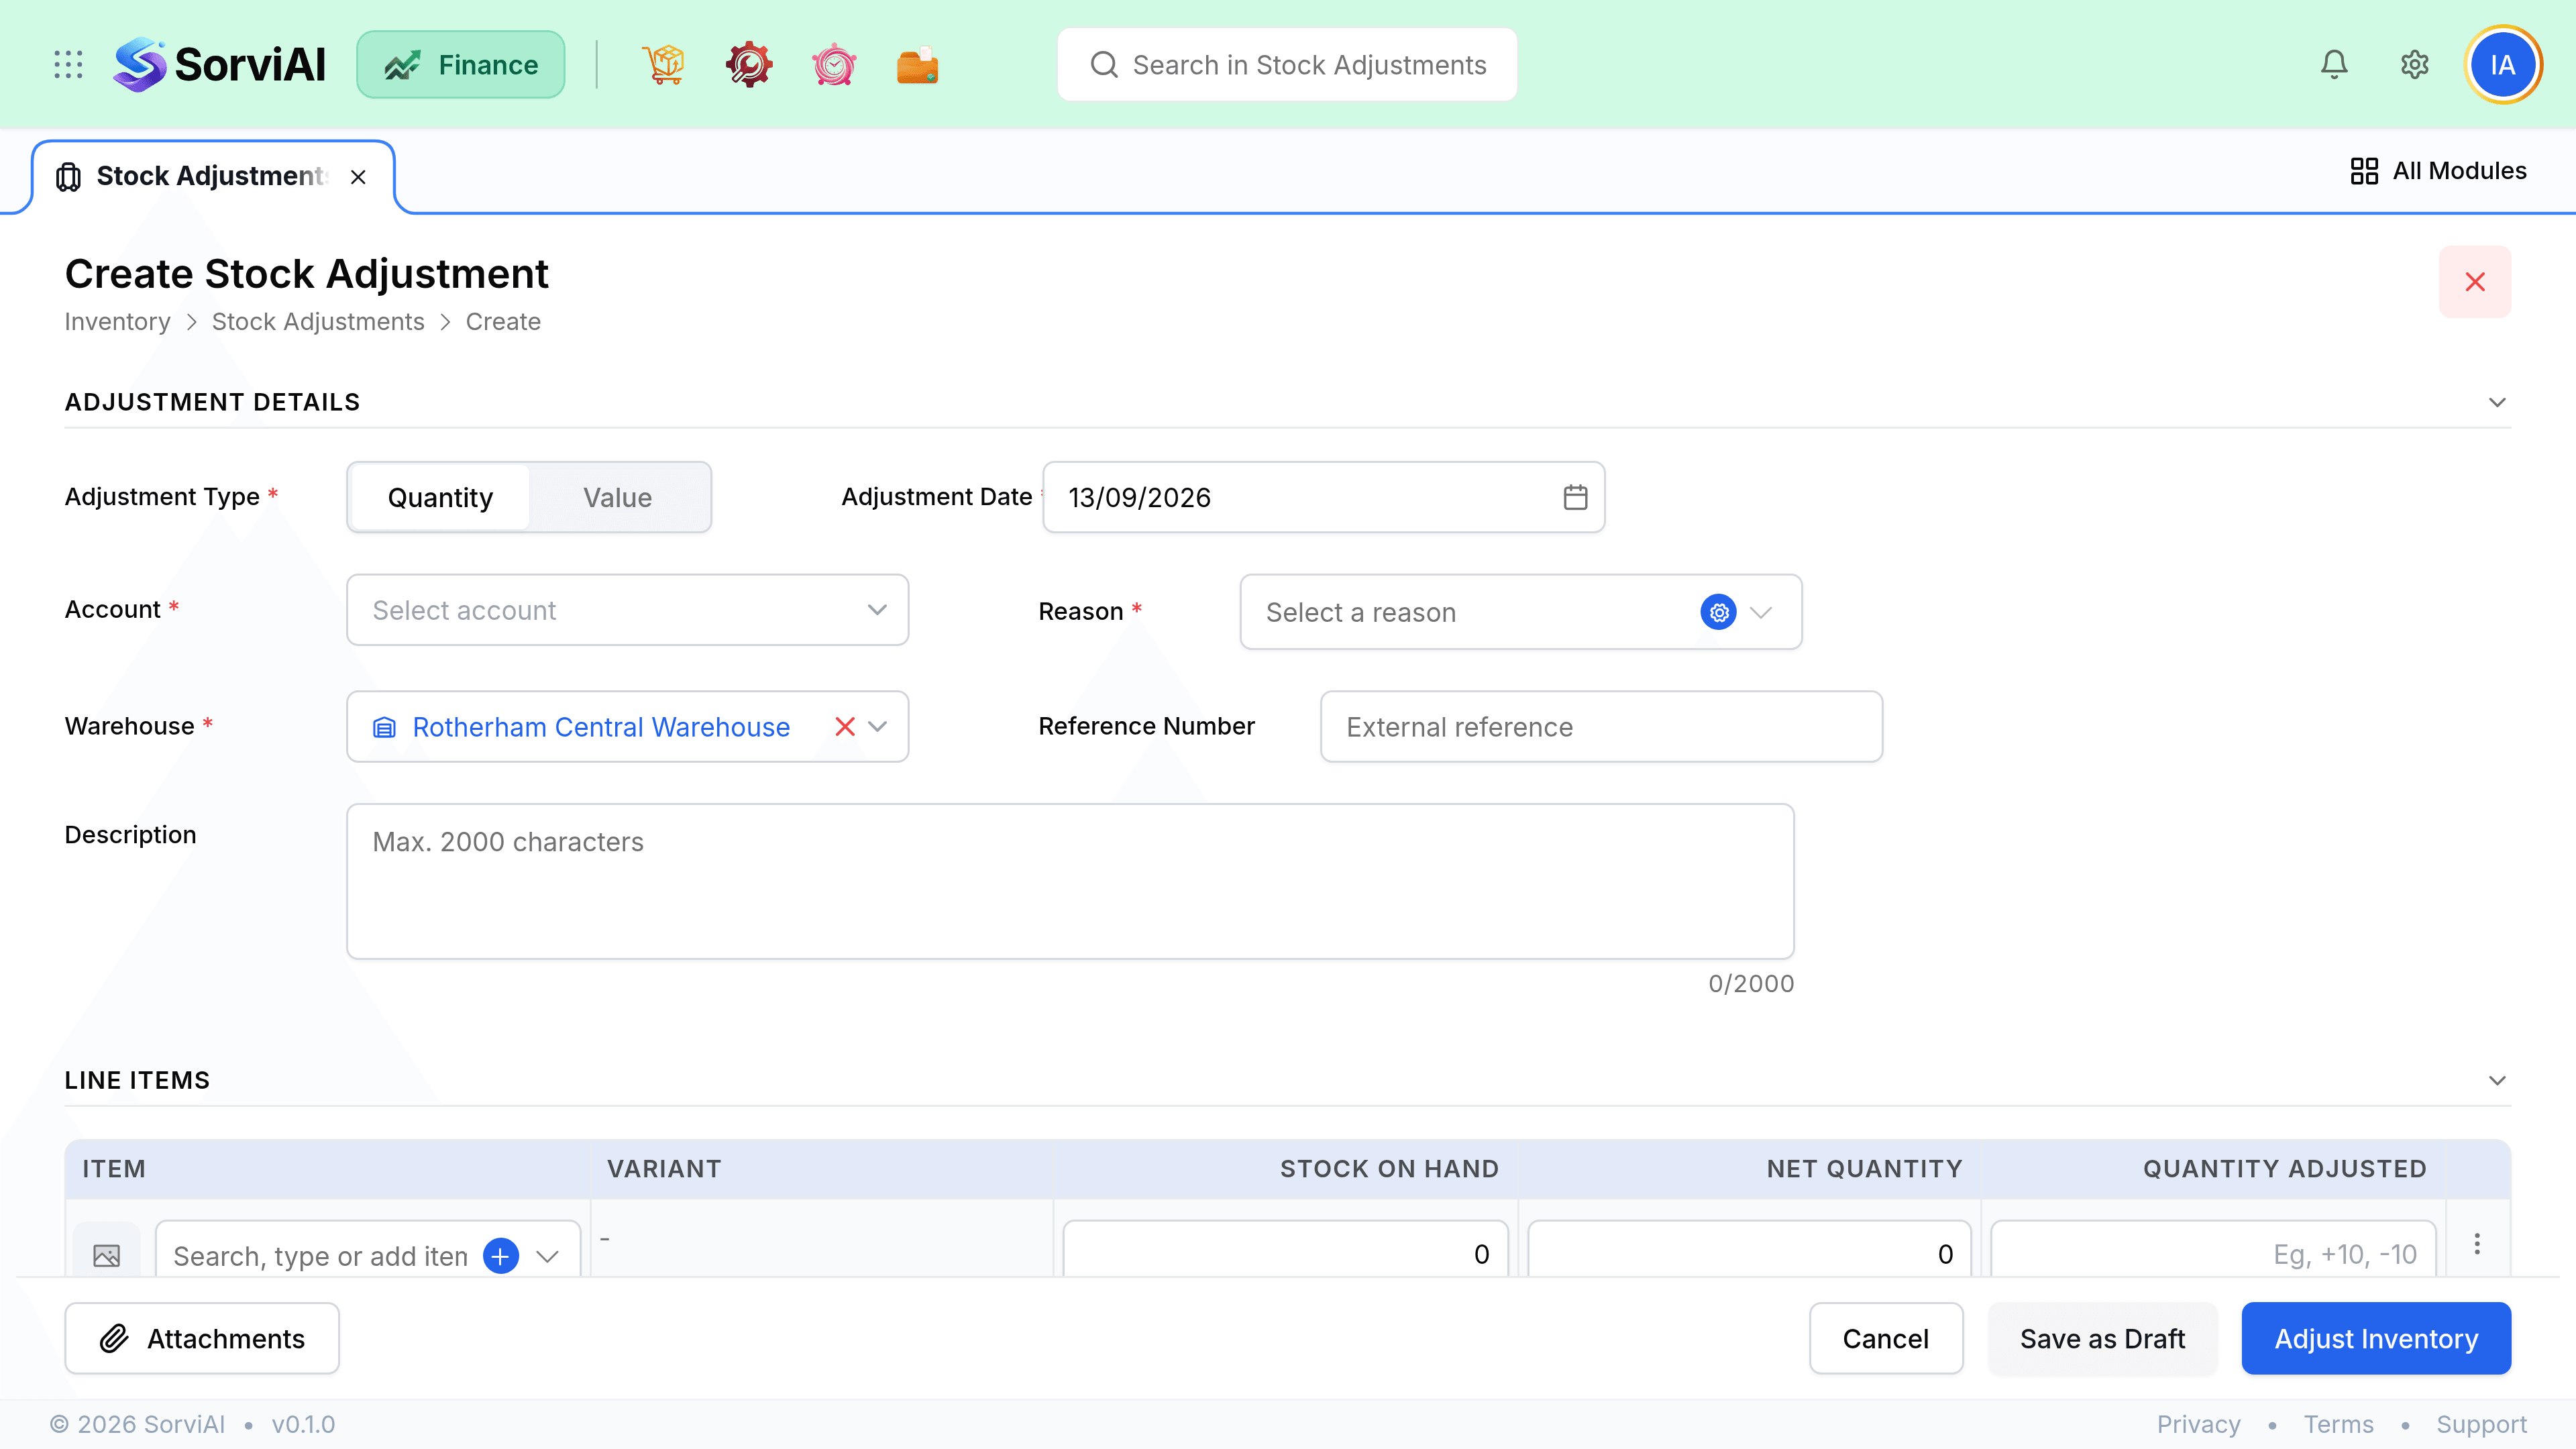Open the red gear wrench module icon

(x=748, y=65)
